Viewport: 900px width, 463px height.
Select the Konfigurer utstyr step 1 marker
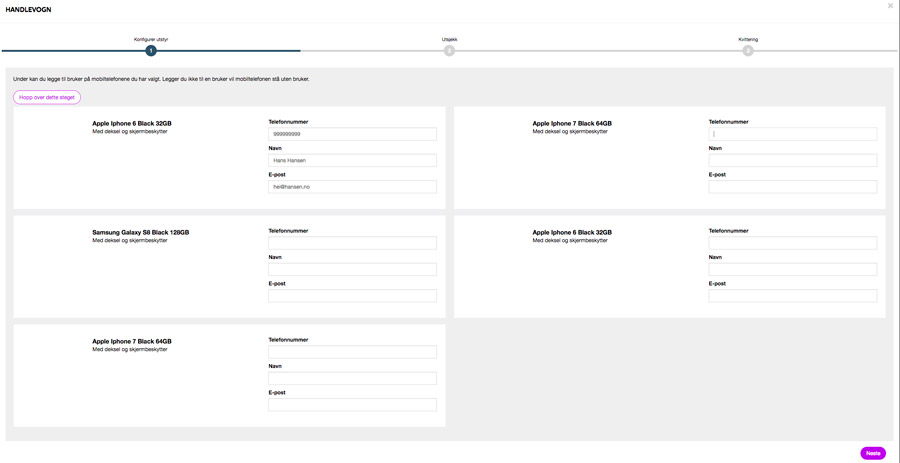(x=151, y=51)
